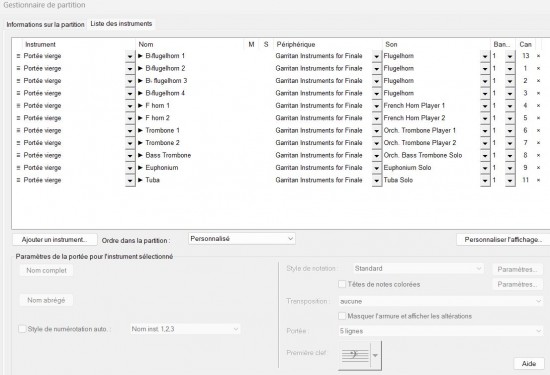This screenshot has height=375, width=550.
Task: Open Nom inst. 1,2,3 numbering style dropdown
Action: click(x=185, y=329)
